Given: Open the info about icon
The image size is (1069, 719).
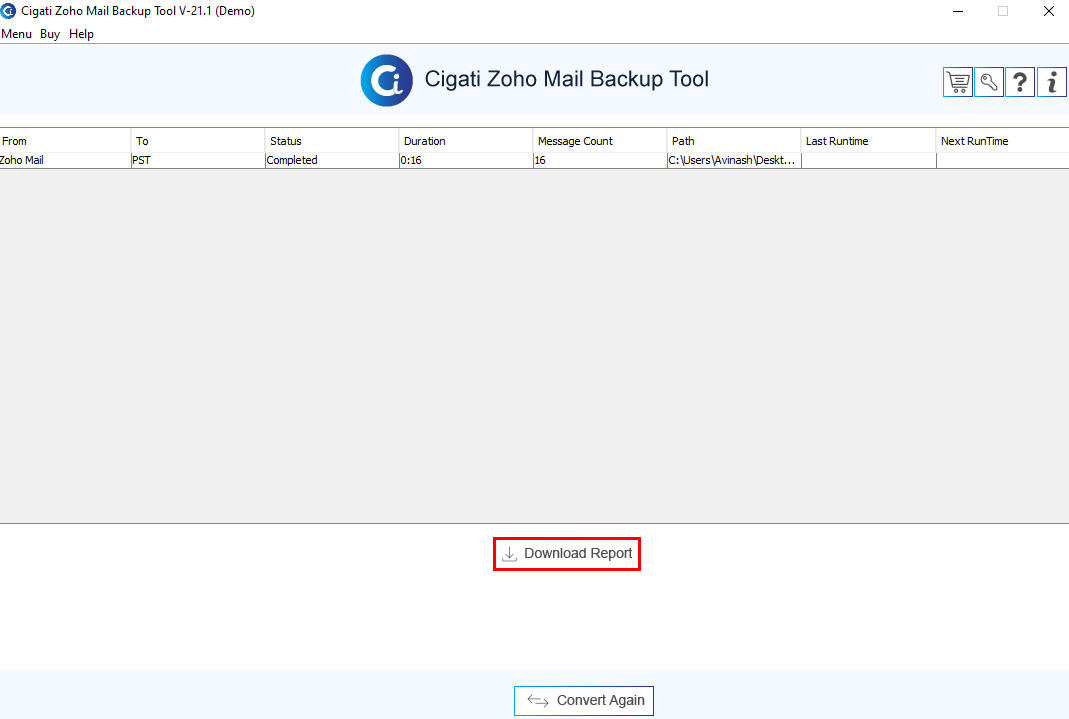Looking at the screenshot, I should click(x=1051, y=82).
